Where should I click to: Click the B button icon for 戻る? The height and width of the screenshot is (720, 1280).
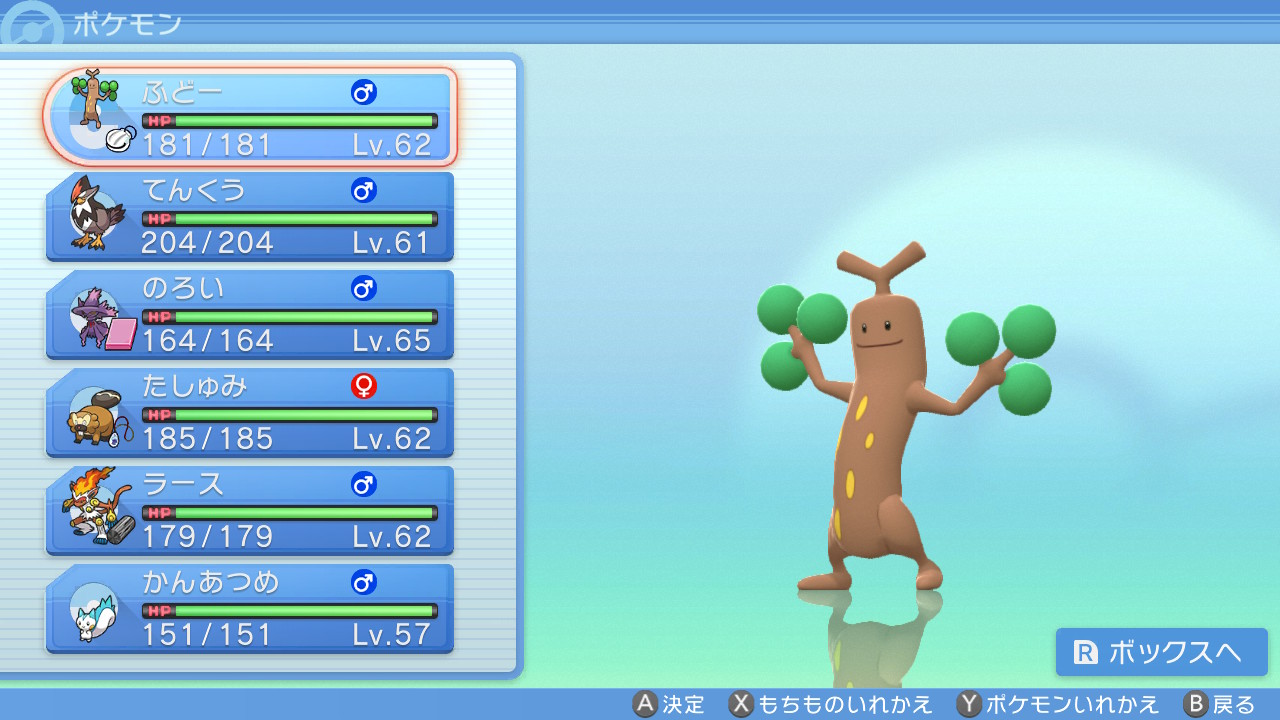coord(1196,704)
